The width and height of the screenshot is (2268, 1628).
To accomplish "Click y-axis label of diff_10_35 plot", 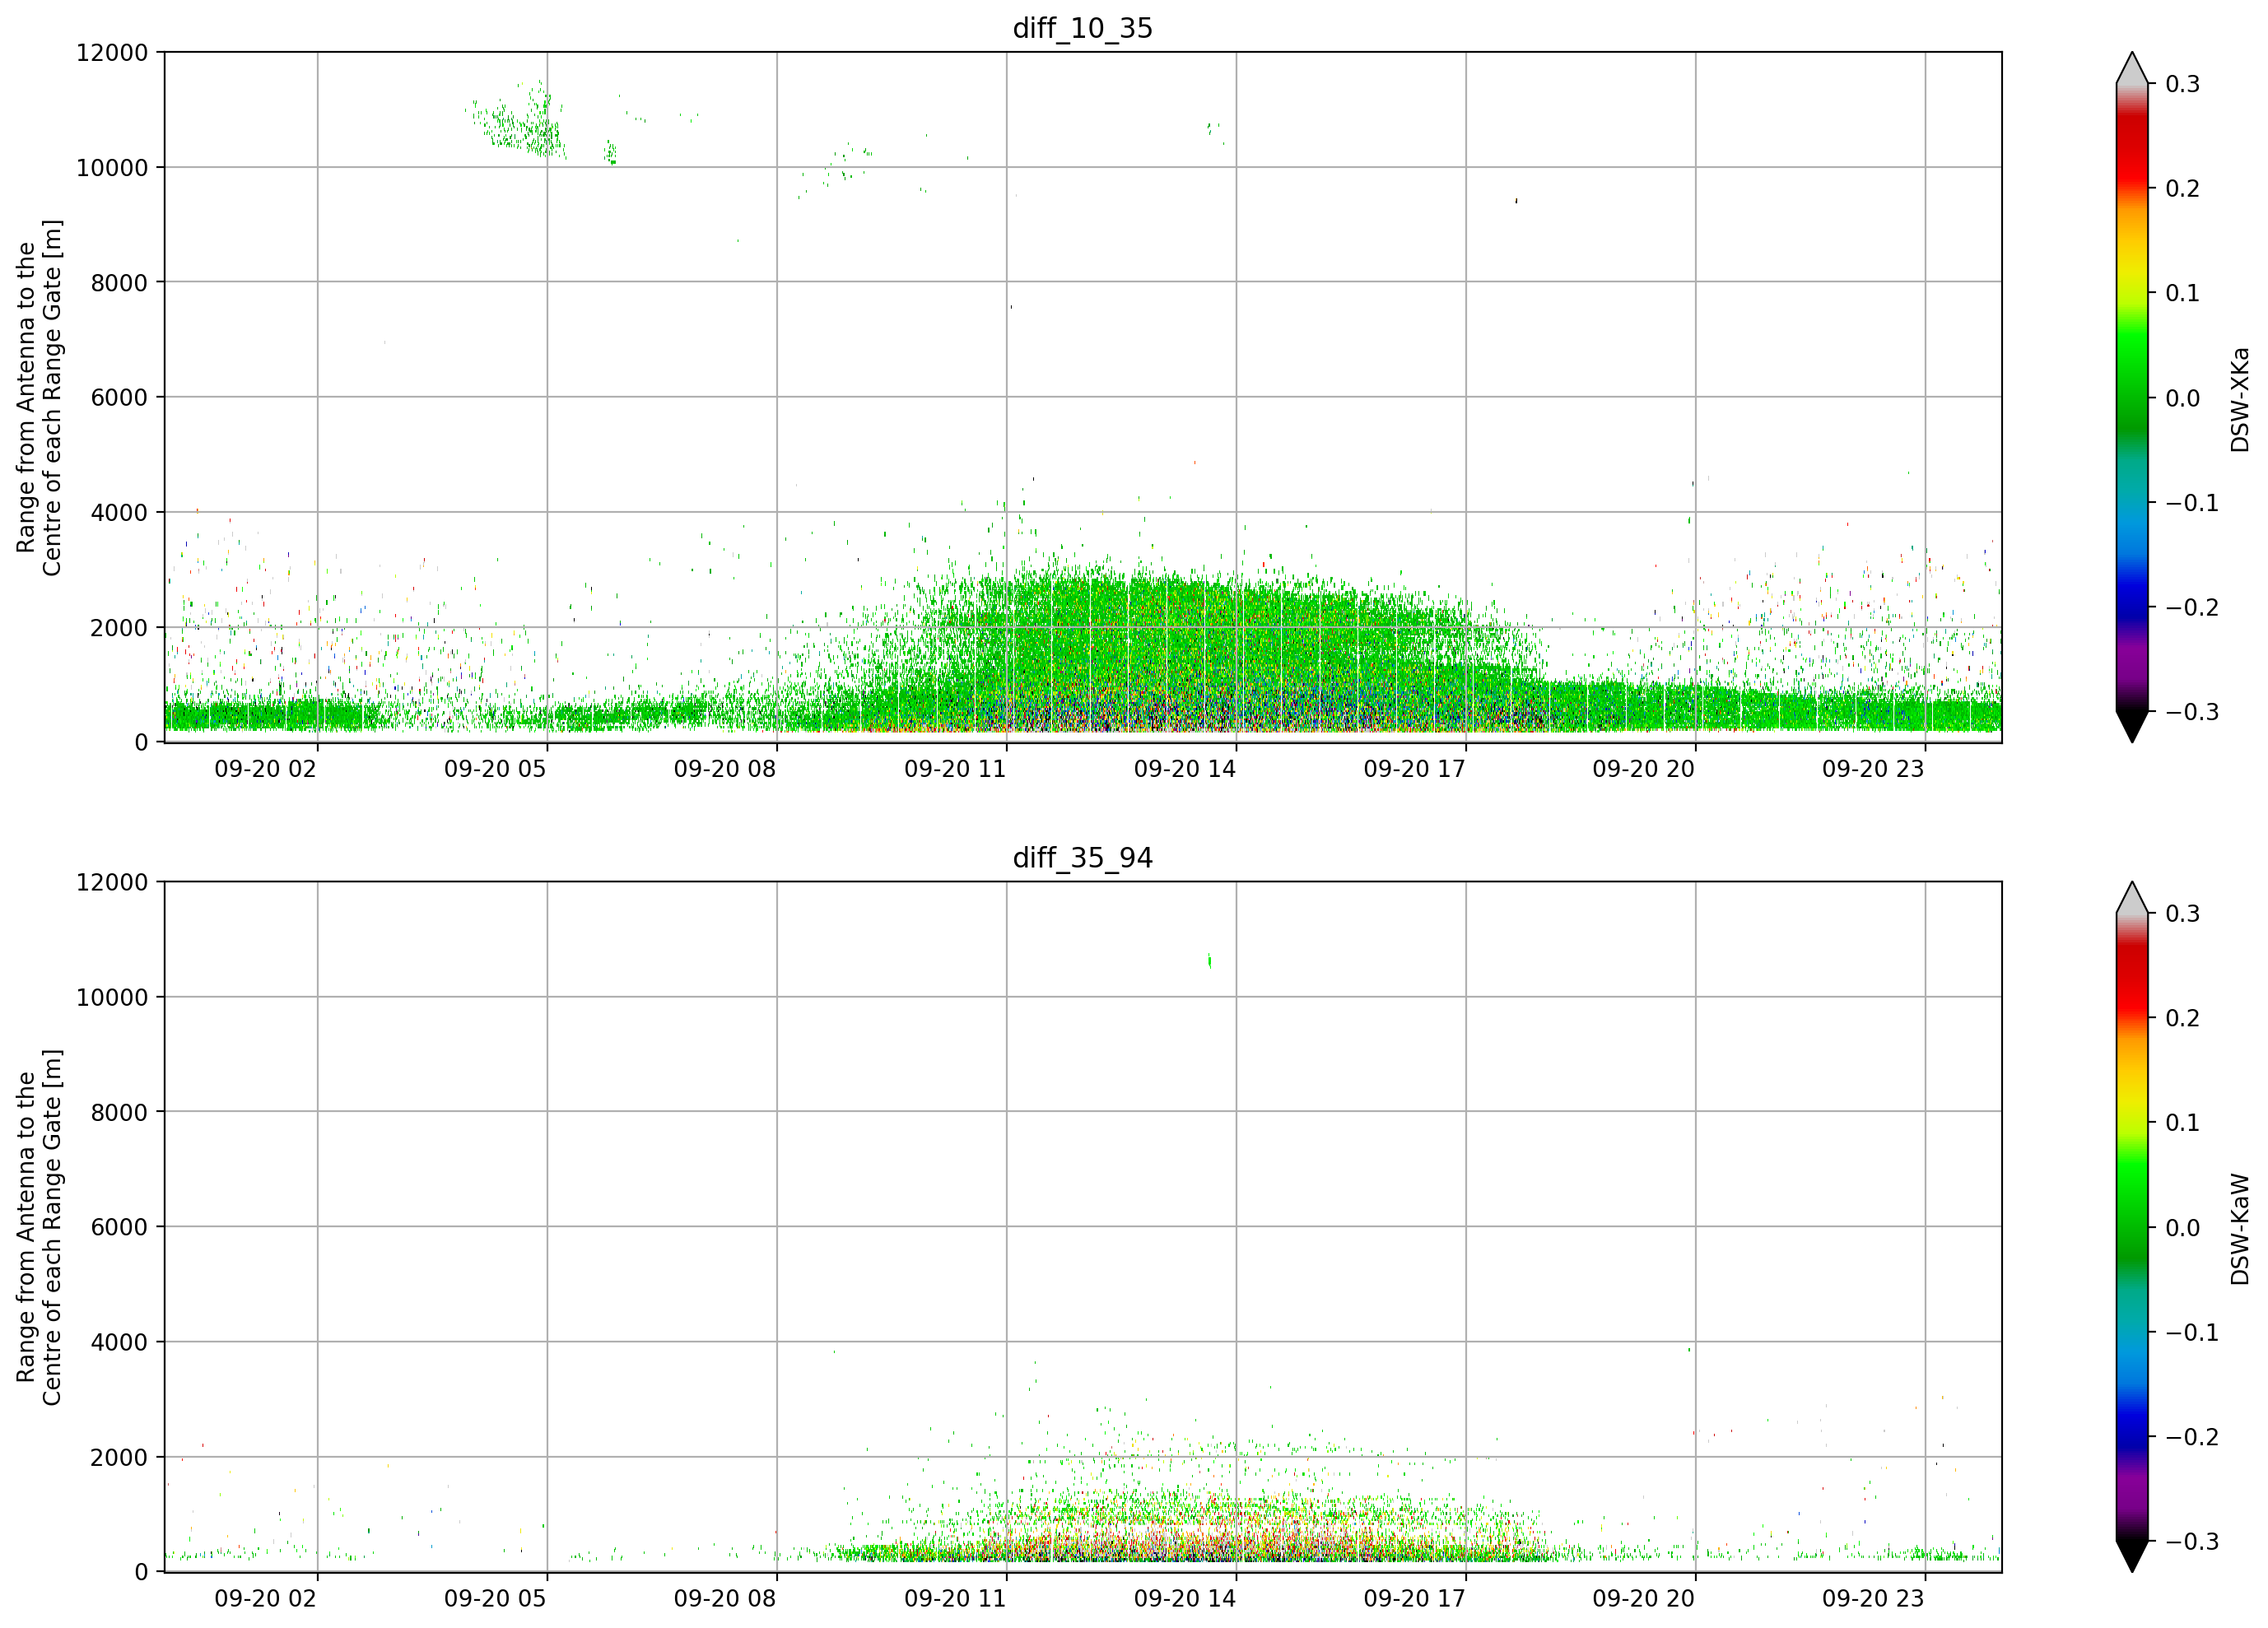I will 39,397.
